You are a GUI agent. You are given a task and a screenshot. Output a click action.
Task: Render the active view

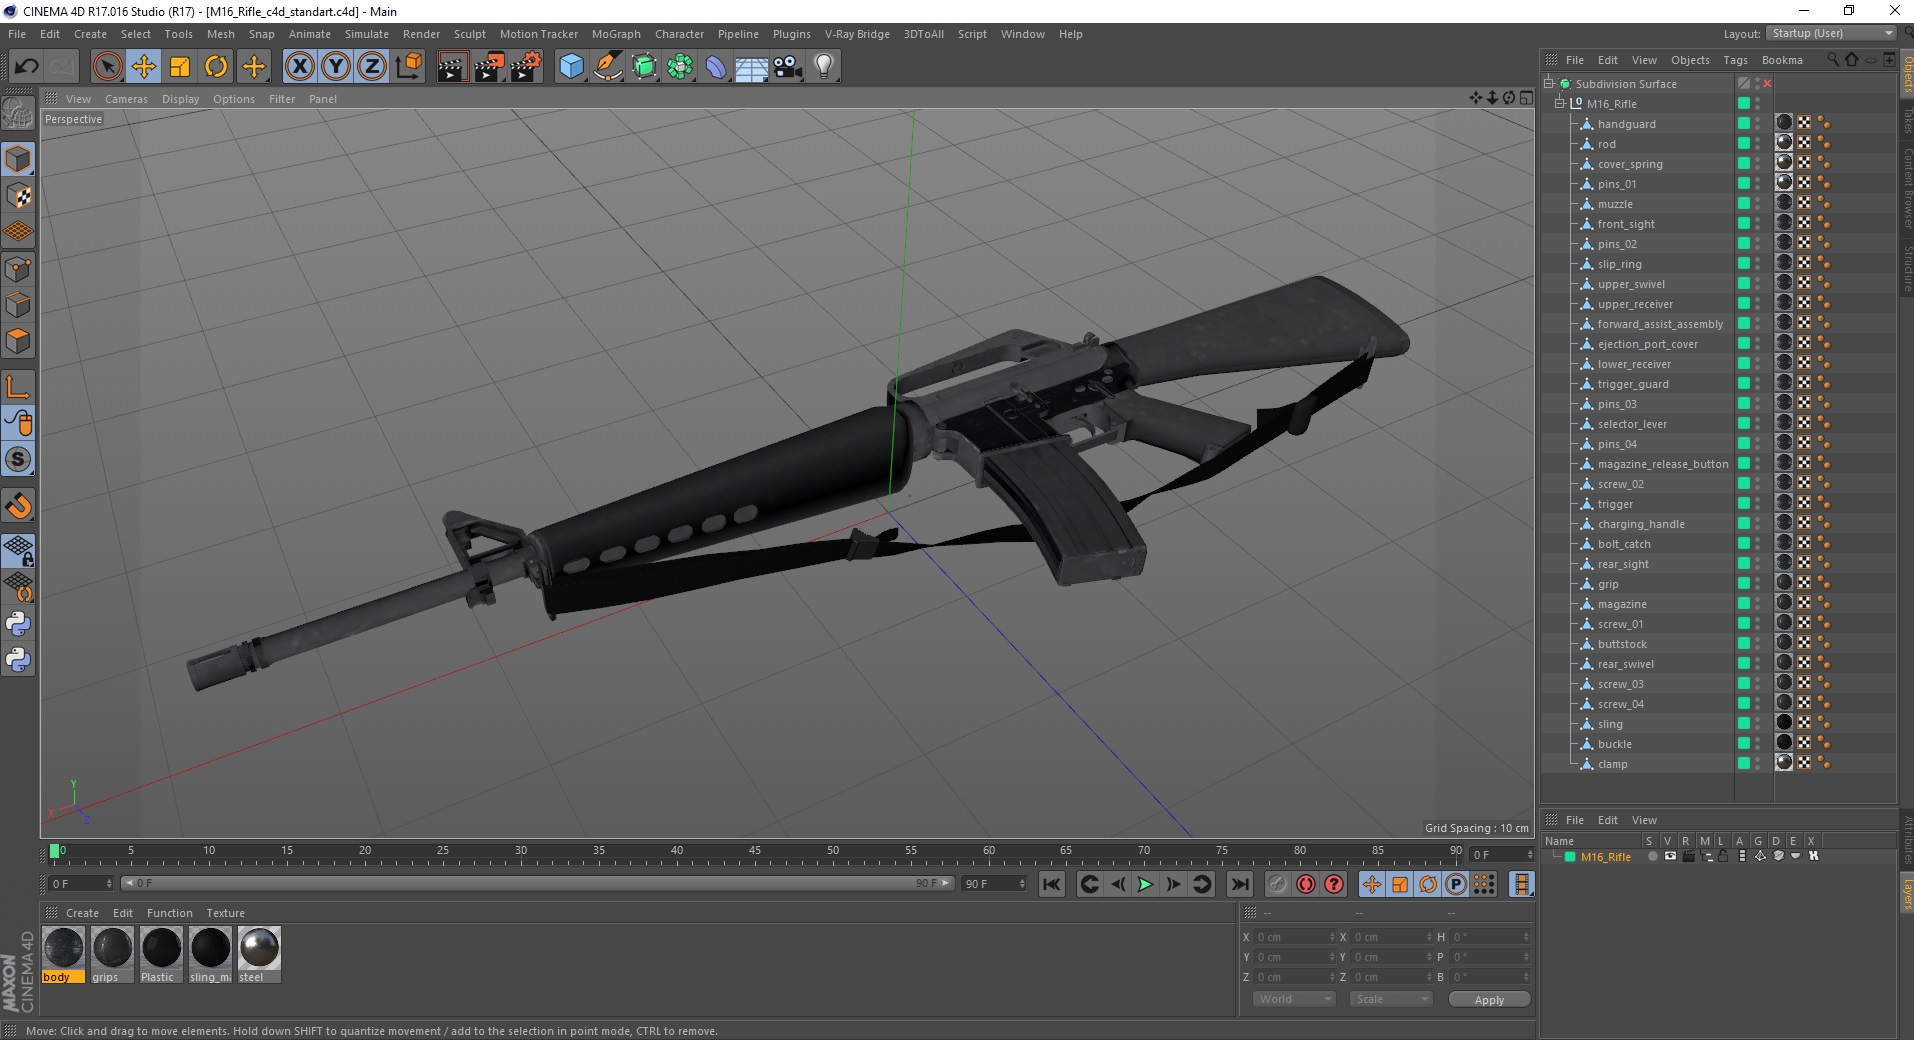pos(452,67)
